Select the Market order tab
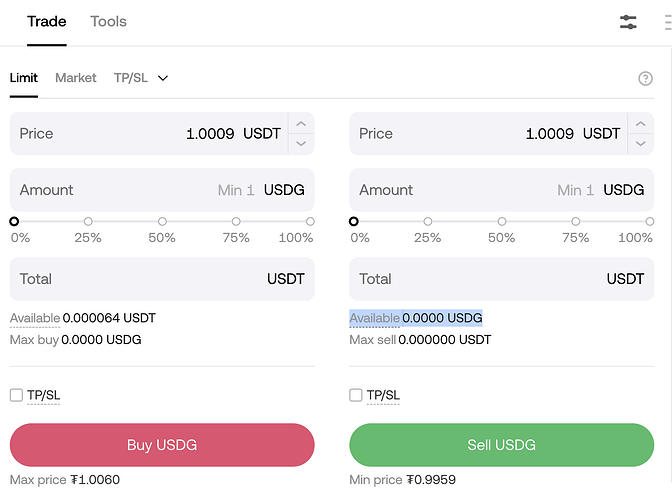The image size is (672, 500). coord(76,78)
